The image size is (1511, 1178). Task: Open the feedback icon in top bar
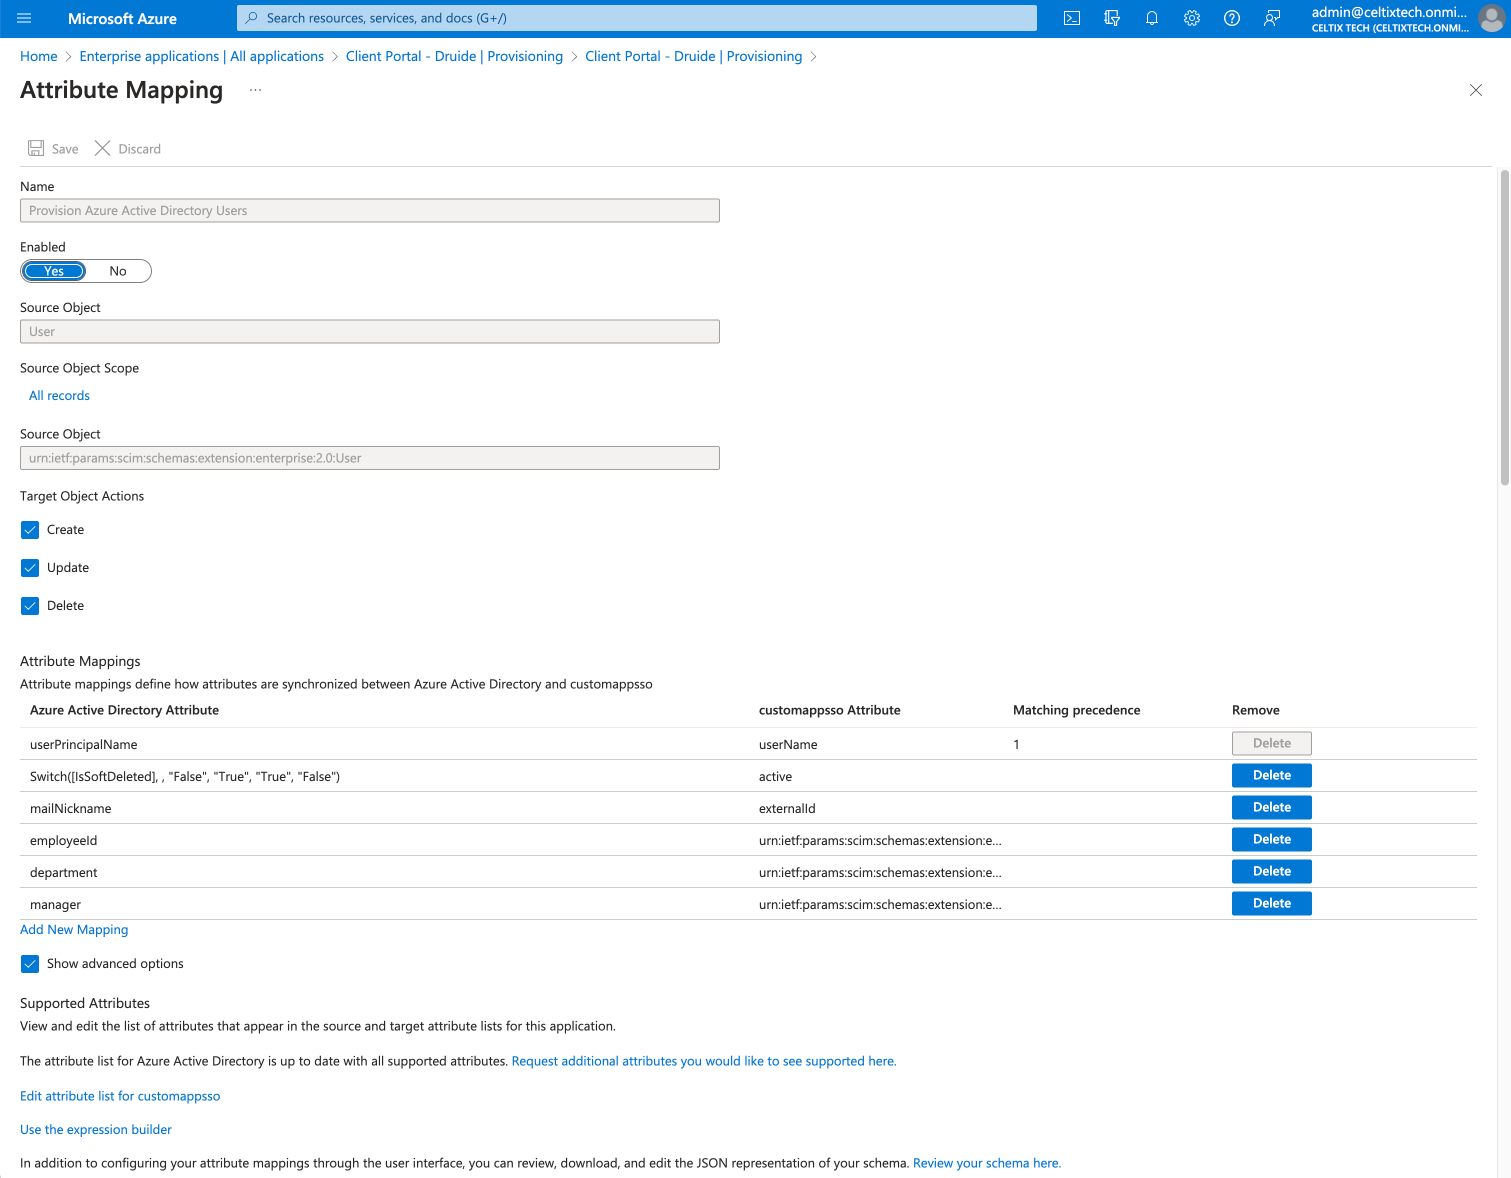(1272, 18)
